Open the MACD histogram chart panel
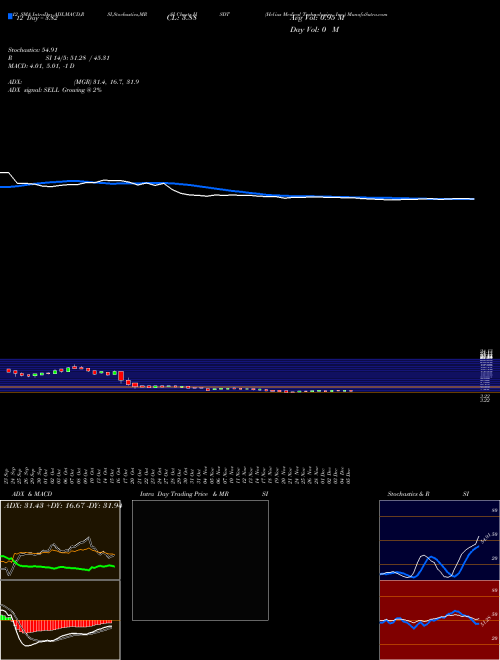Viewport: 500px width, 660px height. point(60,620)
